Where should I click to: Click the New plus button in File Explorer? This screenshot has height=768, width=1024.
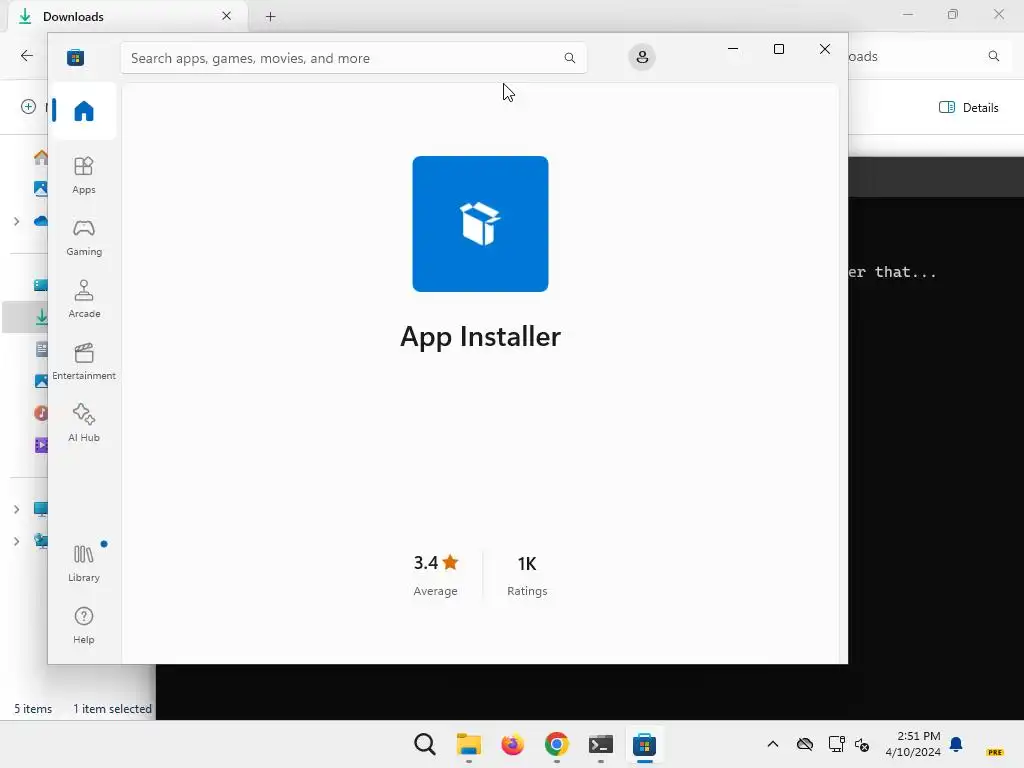(x=28, y=106)
